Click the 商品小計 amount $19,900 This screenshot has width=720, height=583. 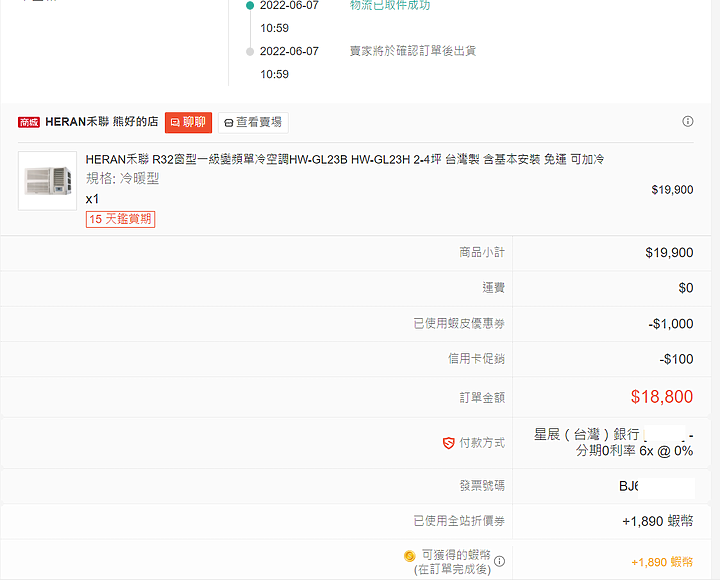click(669, 253)
